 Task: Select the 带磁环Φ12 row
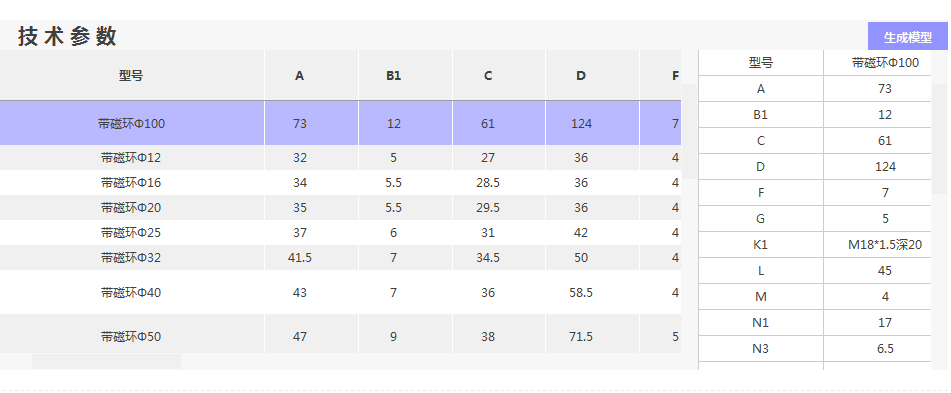click(340, 158)
